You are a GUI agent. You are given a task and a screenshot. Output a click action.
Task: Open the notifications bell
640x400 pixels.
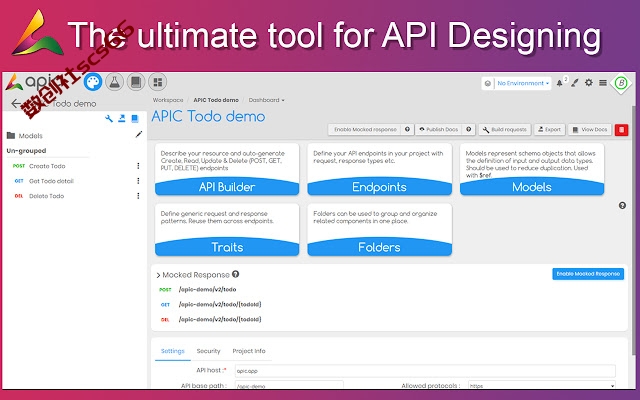pos(560,83)
